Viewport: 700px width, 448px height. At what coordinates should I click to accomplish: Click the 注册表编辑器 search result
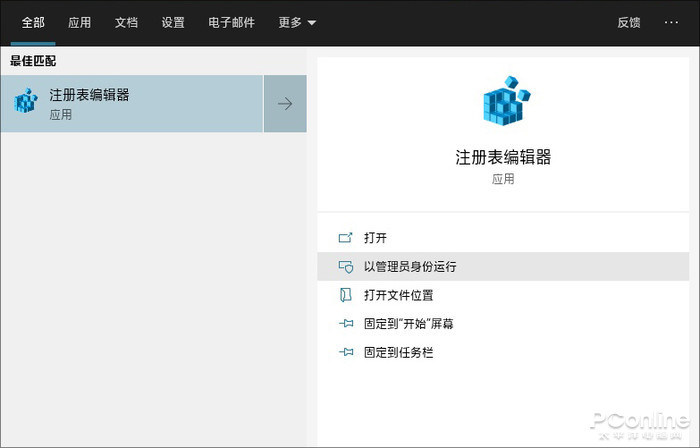[132, 104]
